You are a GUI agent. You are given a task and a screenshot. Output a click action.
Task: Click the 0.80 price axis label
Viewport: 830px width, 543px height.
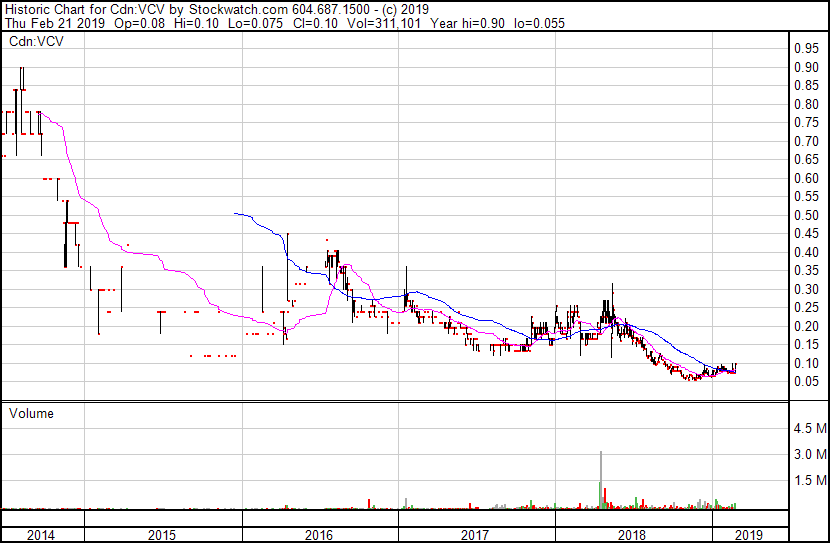tap(806, 104)
